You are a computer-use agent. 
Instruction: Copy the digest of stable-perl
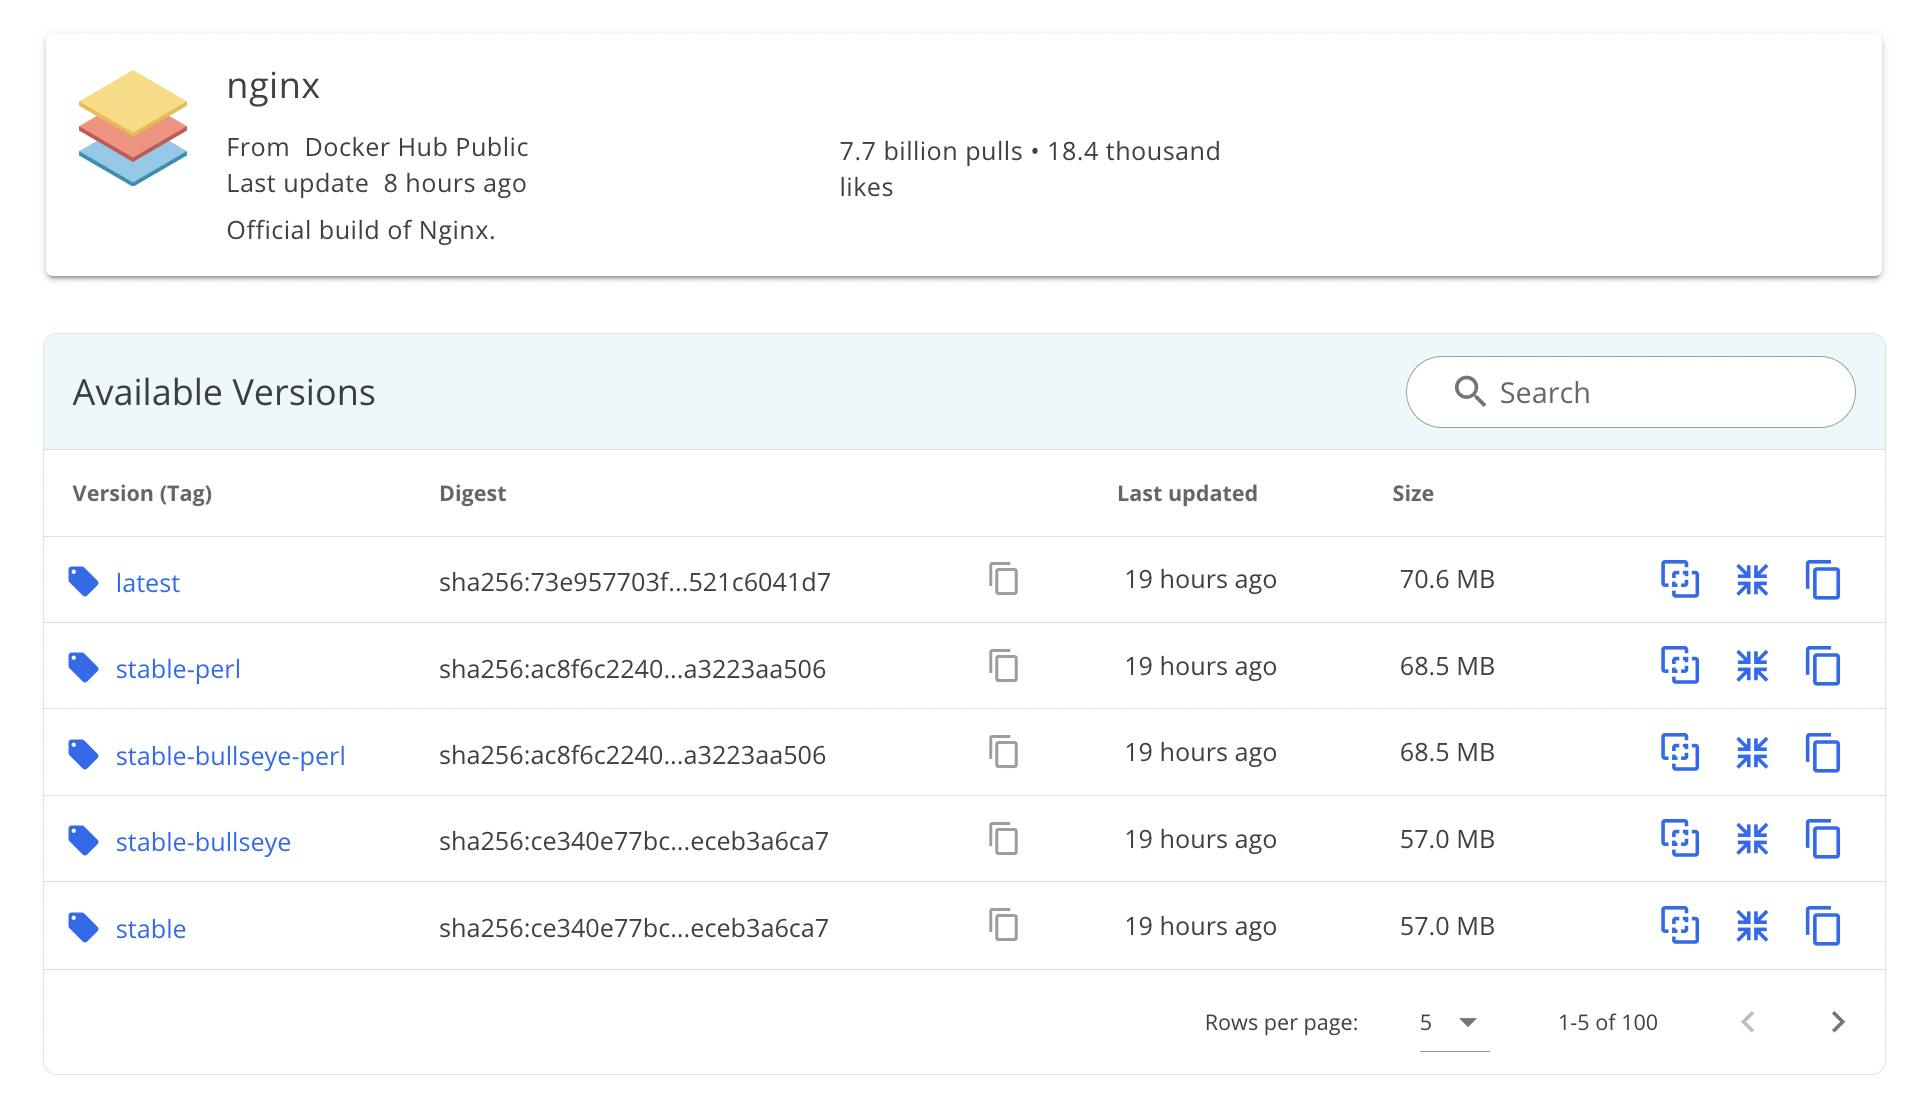[1003, 666]
